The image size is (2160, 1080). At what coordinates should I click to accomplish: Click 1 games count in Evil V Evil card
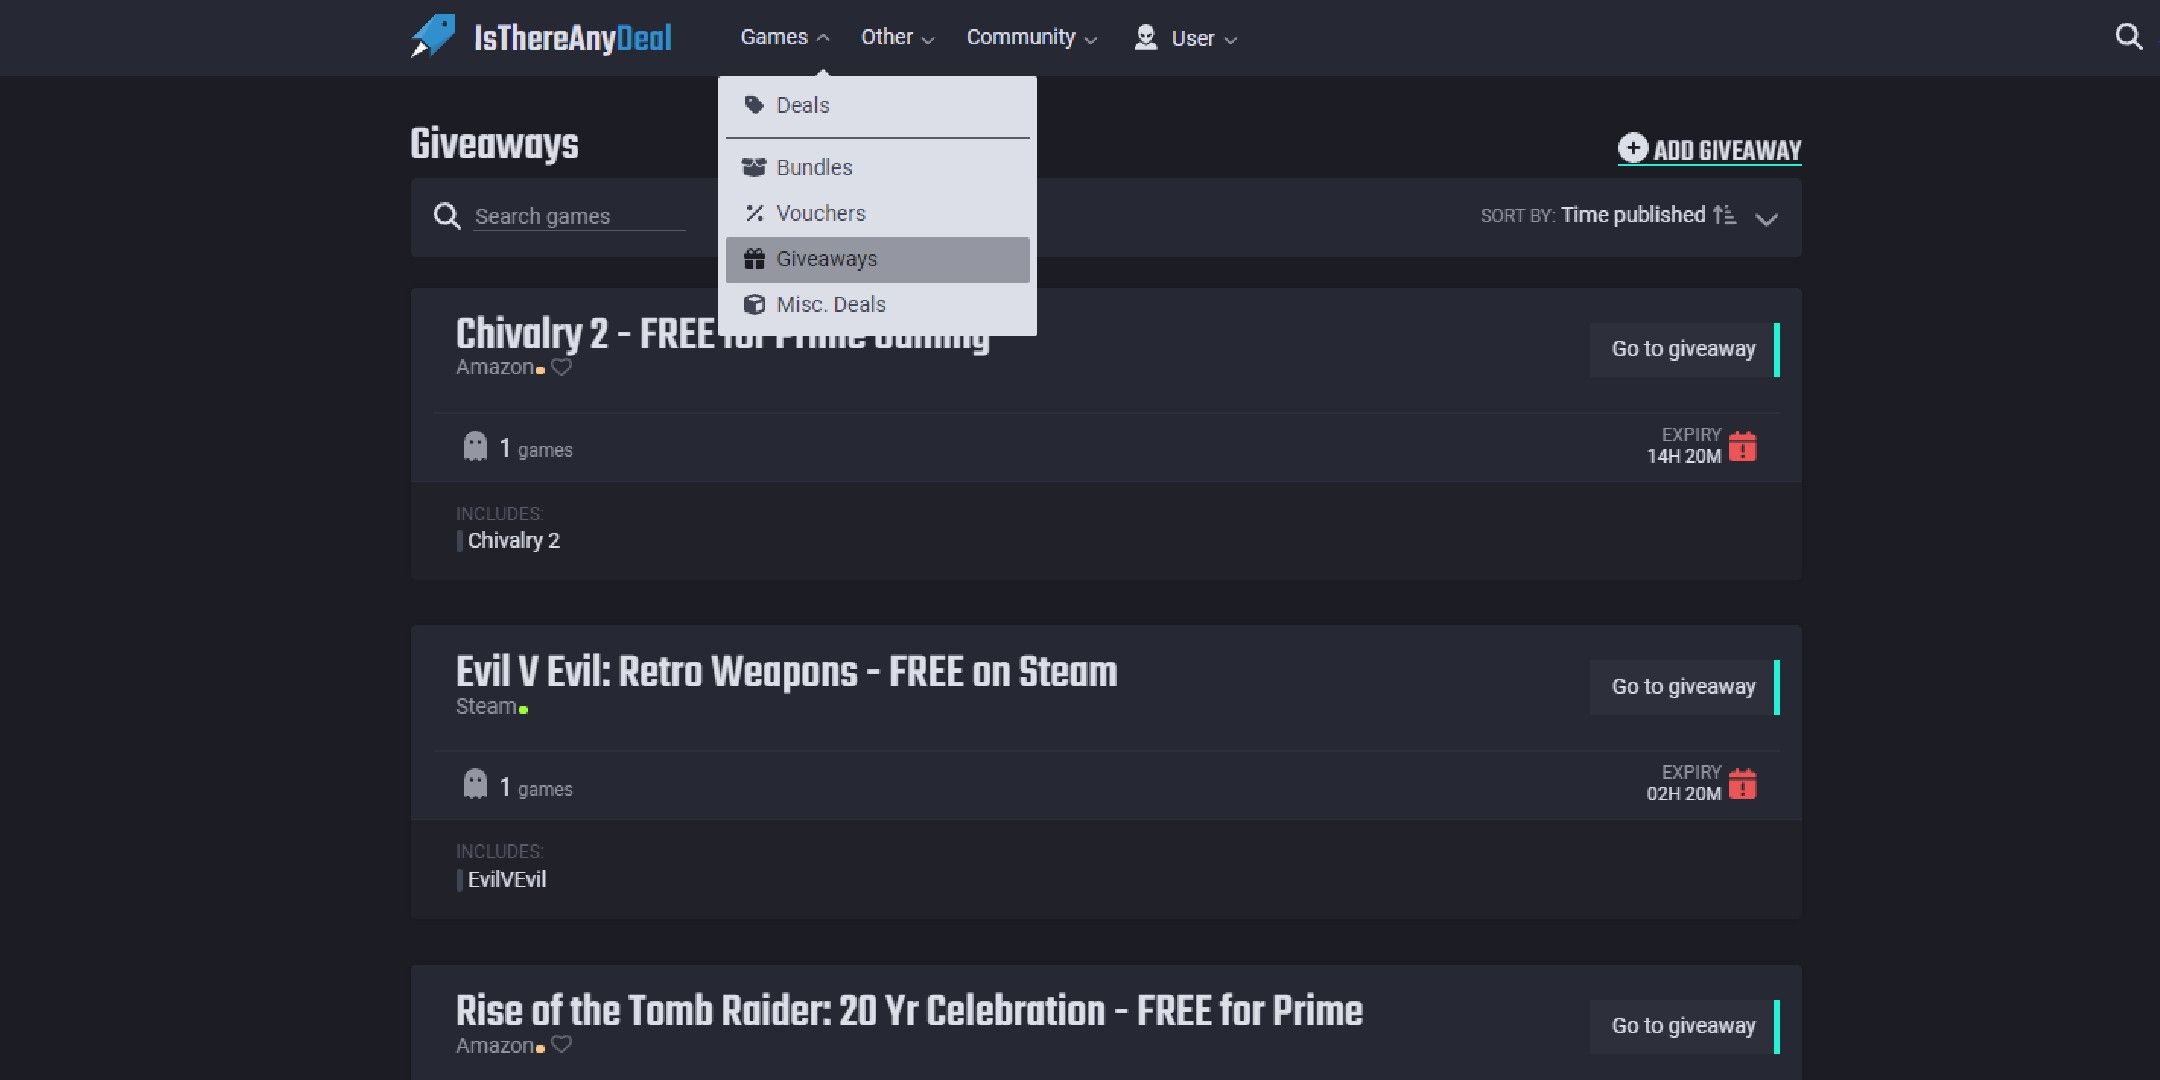pyautogui.click(x=536, y=788)
